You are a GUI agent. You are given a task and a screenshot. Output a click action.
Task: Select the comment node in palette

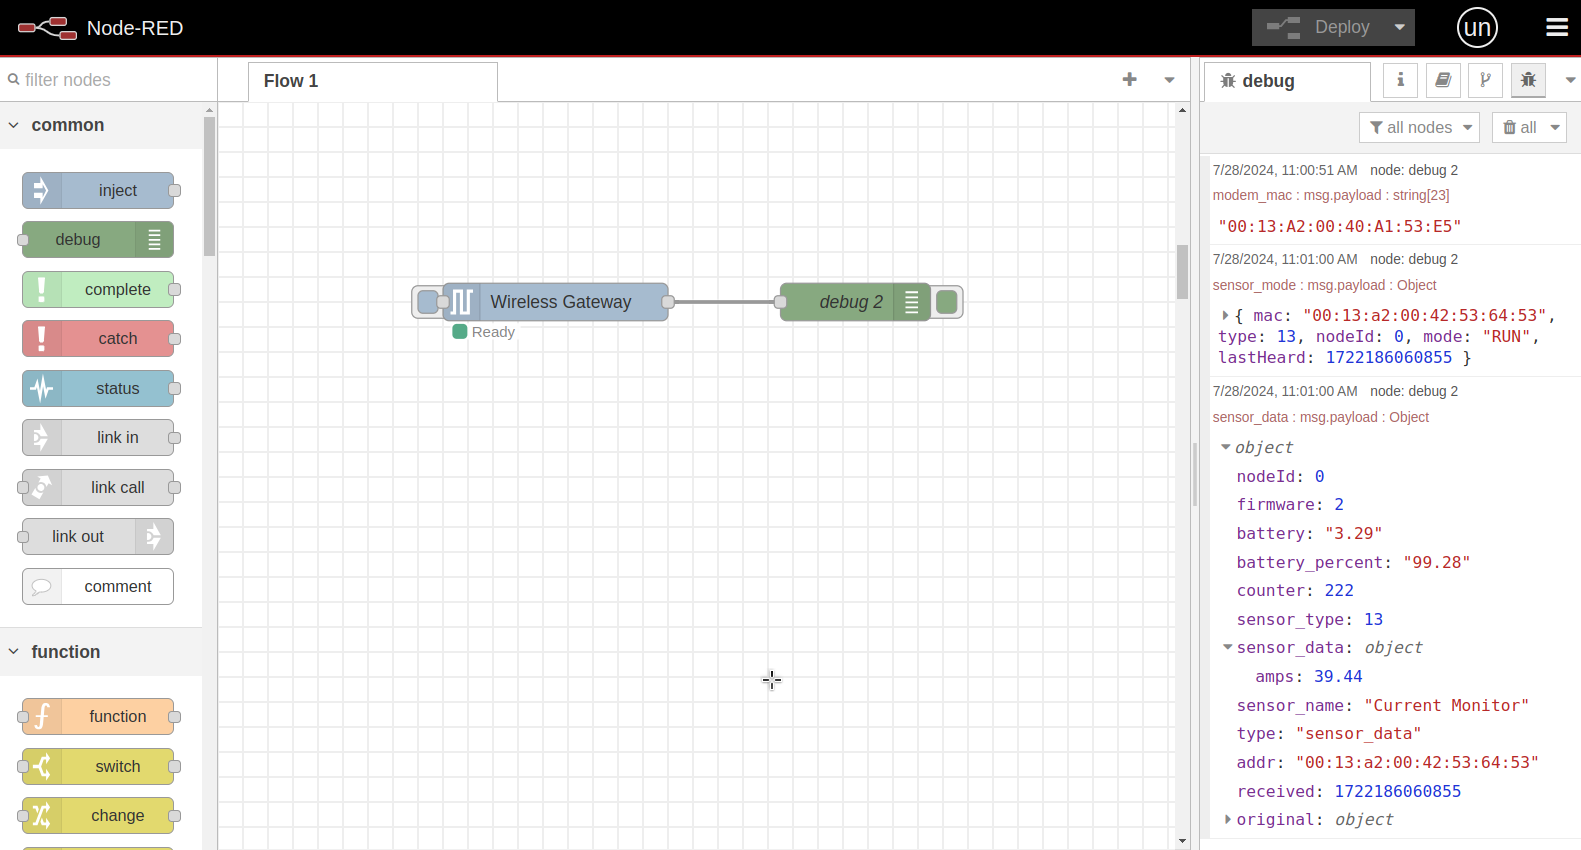(98, 587)
